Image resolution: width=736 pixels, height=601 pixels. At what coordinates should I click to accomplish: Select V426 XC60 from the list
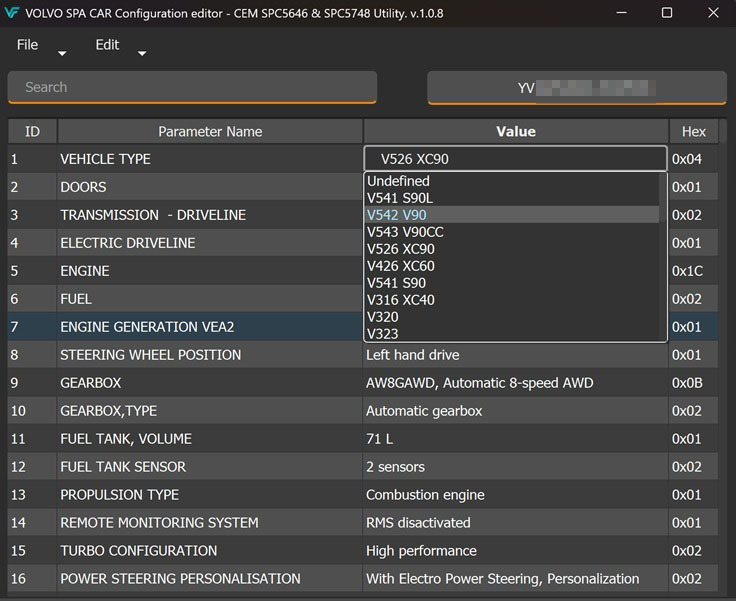(x=512, y=266)
